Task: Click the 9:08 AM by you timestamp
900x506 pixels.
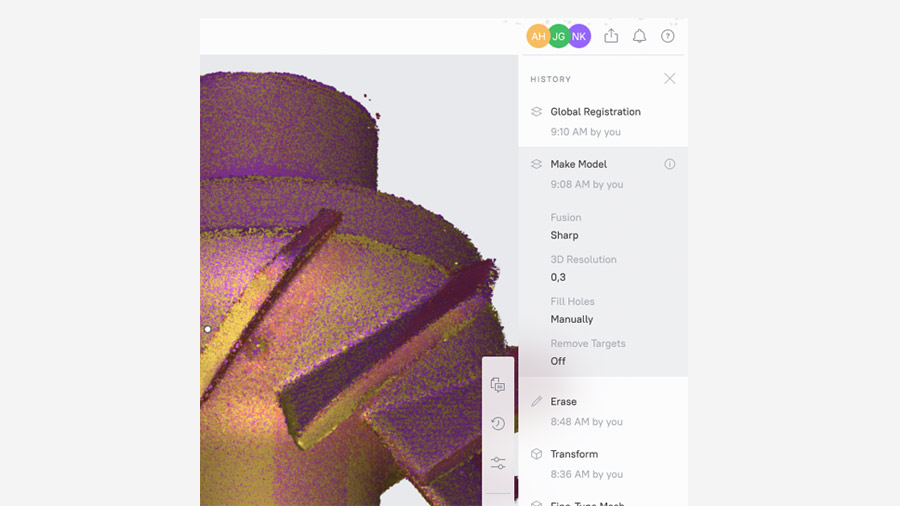Action: [587, 184]
